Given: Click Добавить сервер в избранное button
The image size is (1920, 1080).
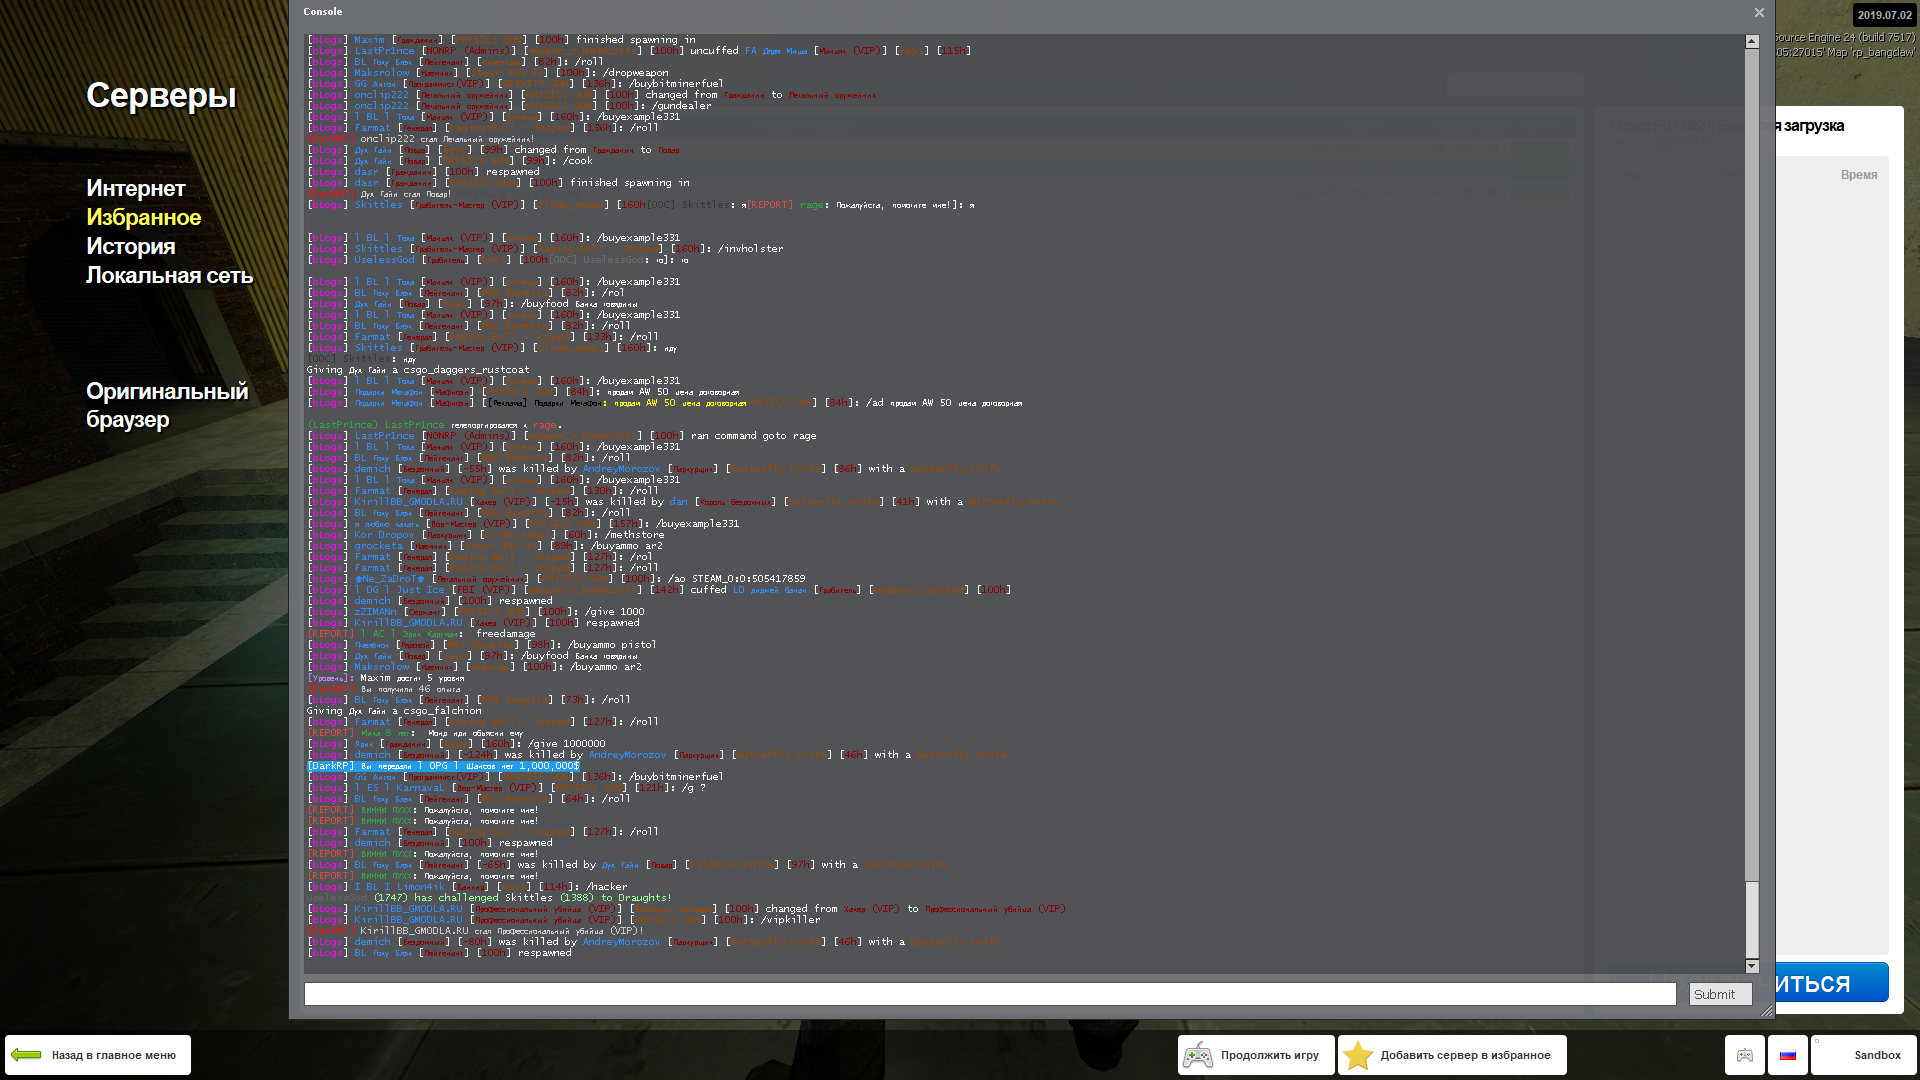Looking at the screenshot, I should [1452, 1055].
